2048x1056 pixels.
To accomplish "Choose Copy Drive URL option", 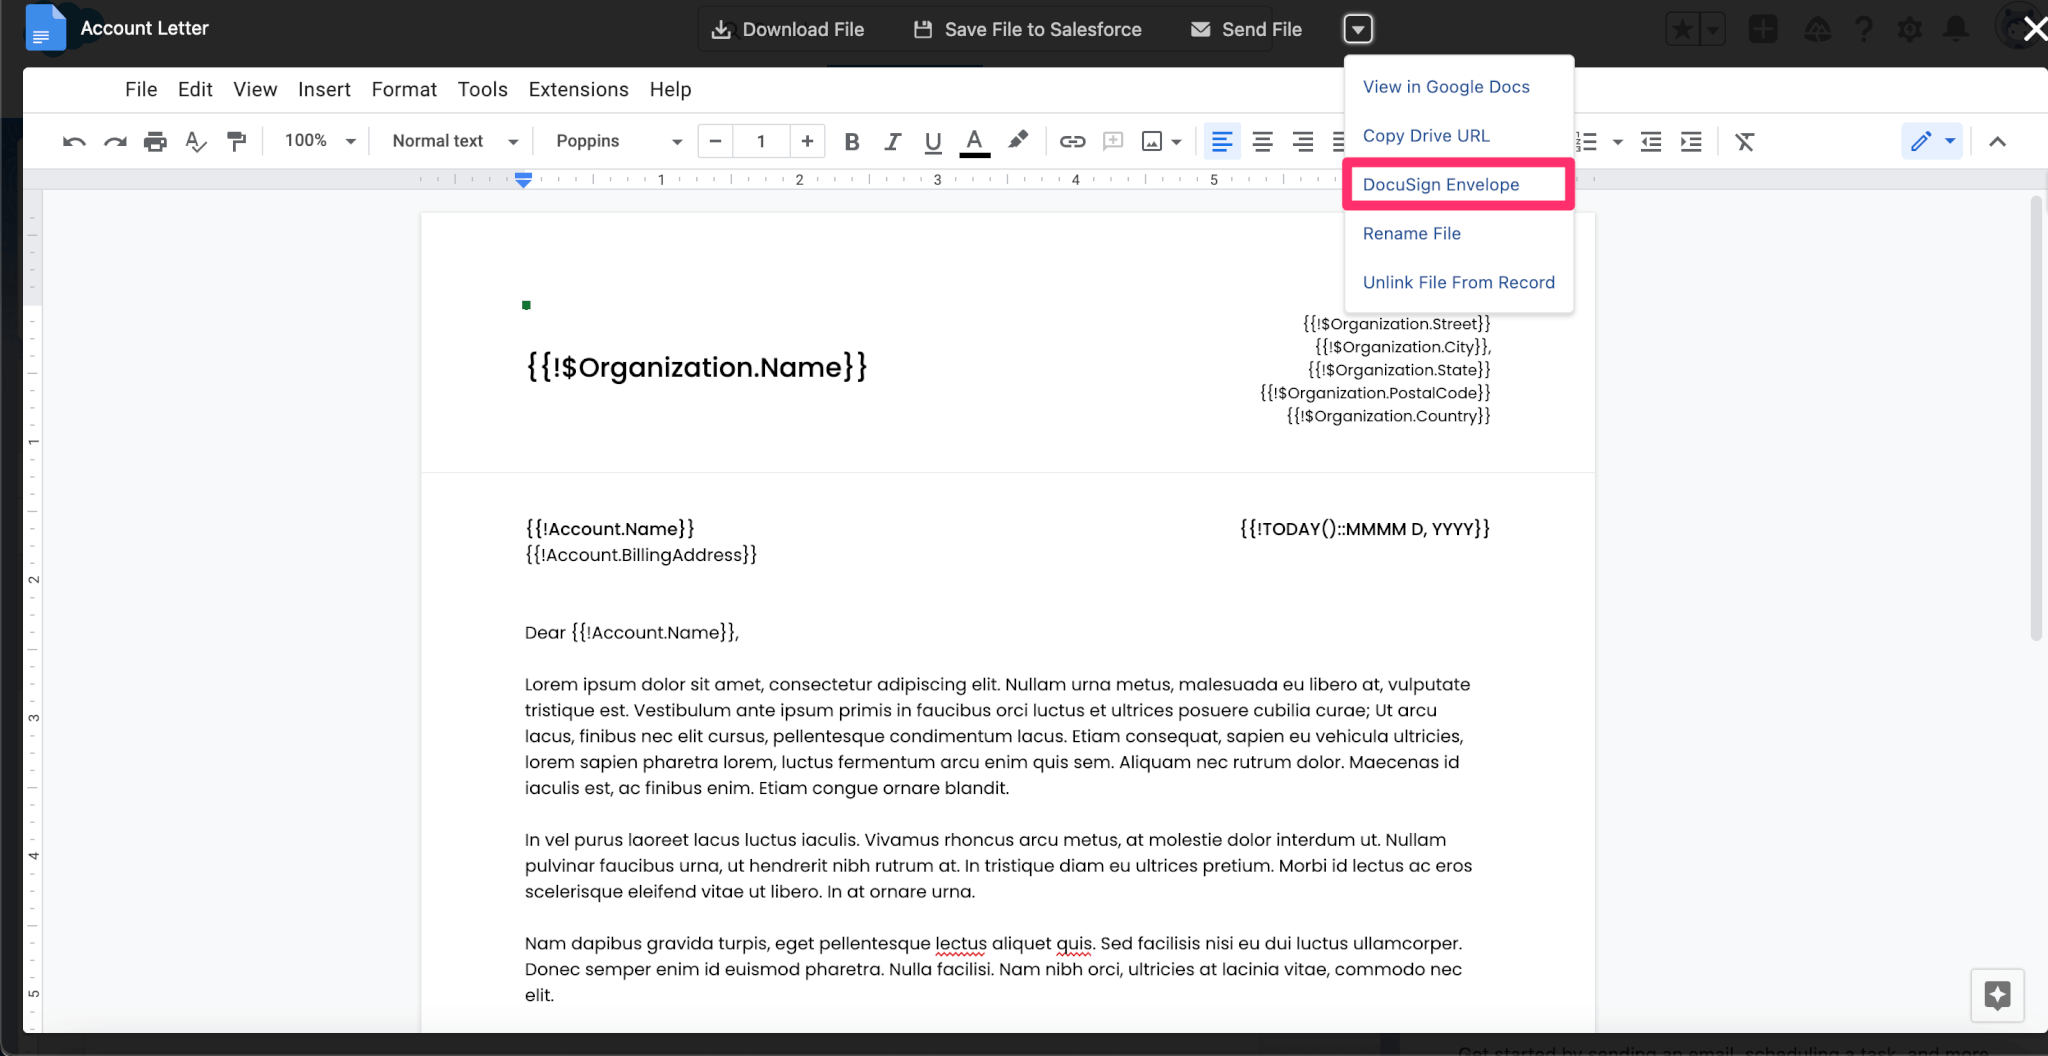I will pyautogui.click(x=1426, y=136).
